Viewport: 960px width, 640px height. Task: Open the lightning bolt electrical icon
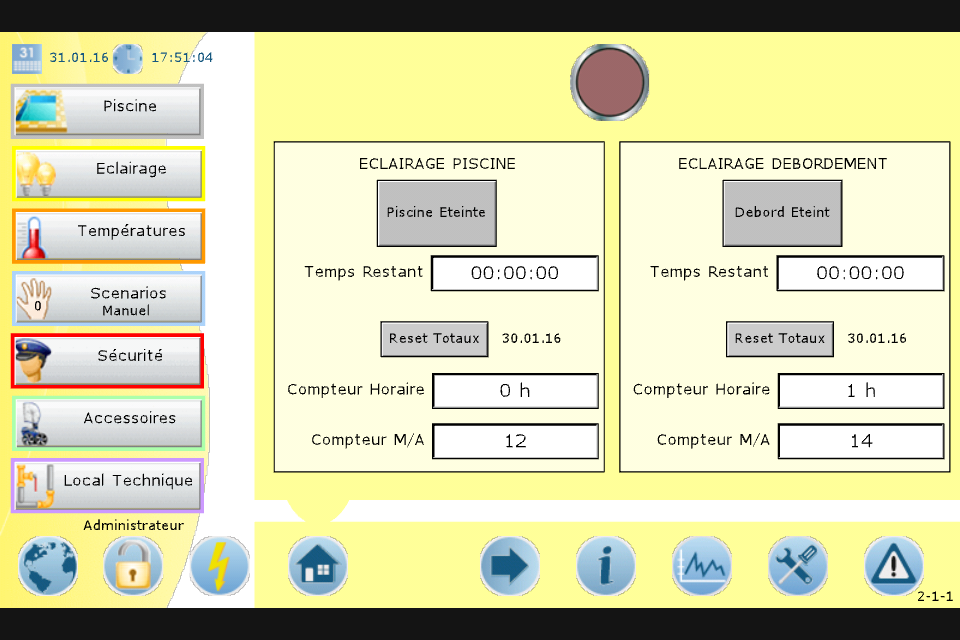pyautogui.click(x=219, y=567)
